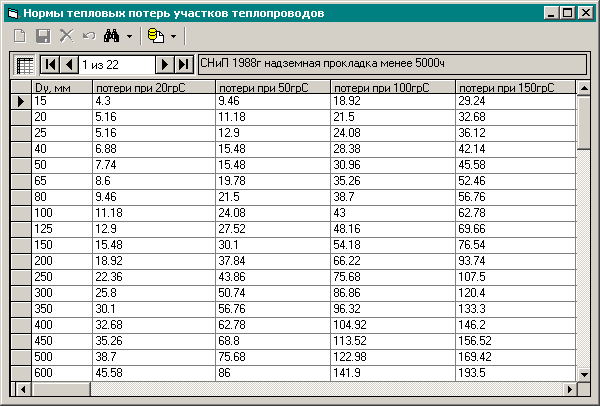The height and width of the screenshot is (406, 600).
Task: Click the "Dy, мм" column header
Action: [x=61, y=88]
